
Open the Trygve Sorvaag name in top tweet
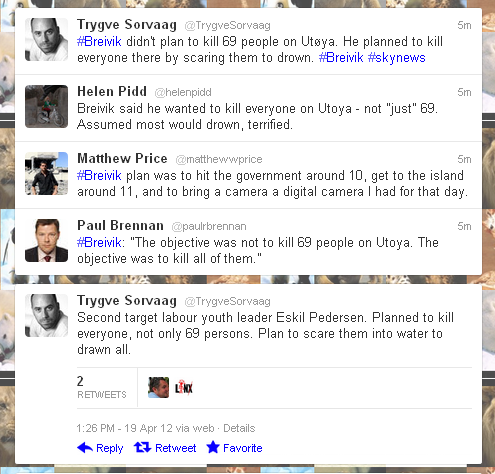pyautogui.click(x=127, y=25)
